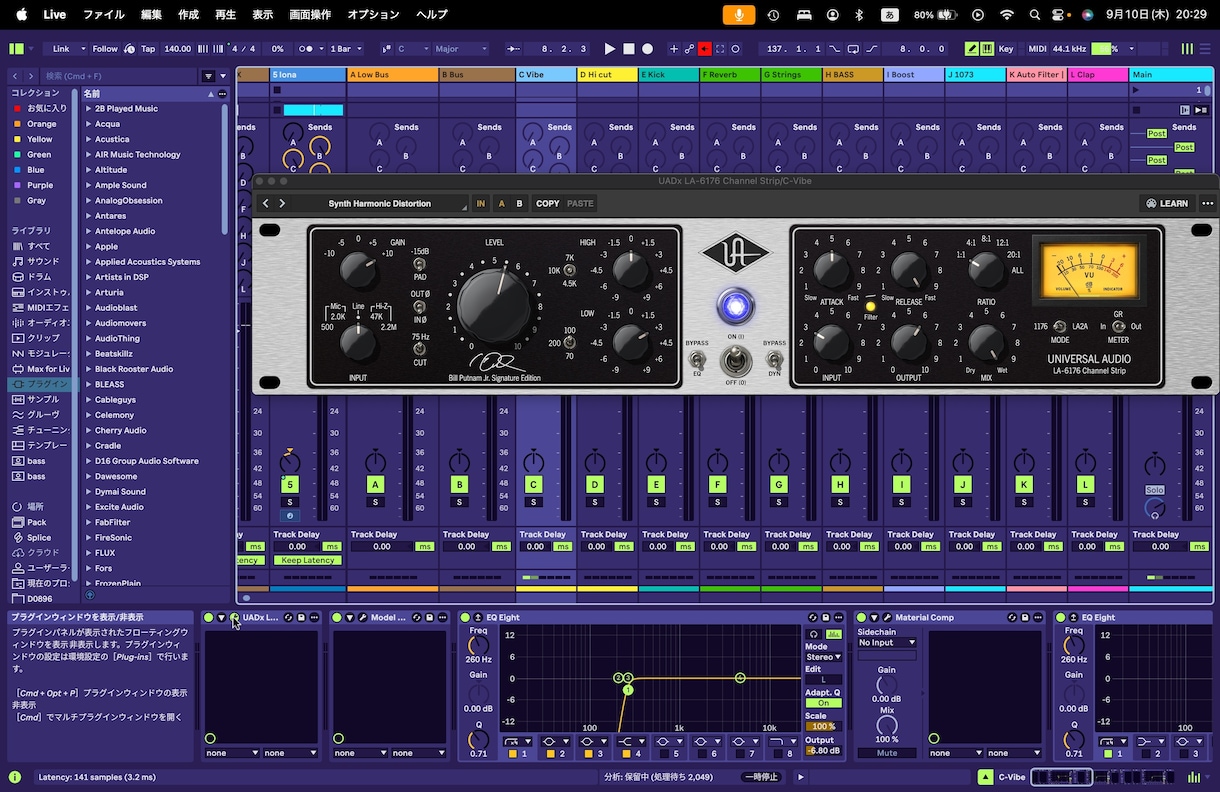Toggle automation arm (red button) in transport
Image resolution: width=1220 pixels, height=792 pixels.
click(x=705, y=48)
